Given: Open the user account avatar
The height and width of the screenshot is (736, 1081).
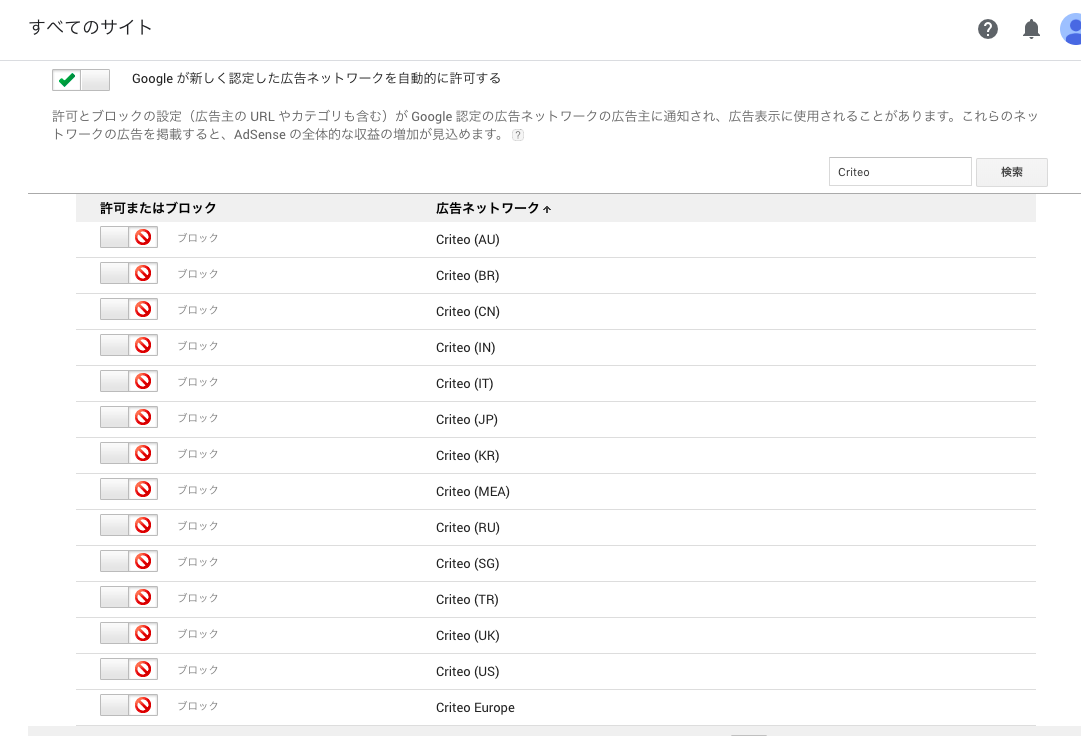Looking at the screenshot, I should click(1071, 29).
